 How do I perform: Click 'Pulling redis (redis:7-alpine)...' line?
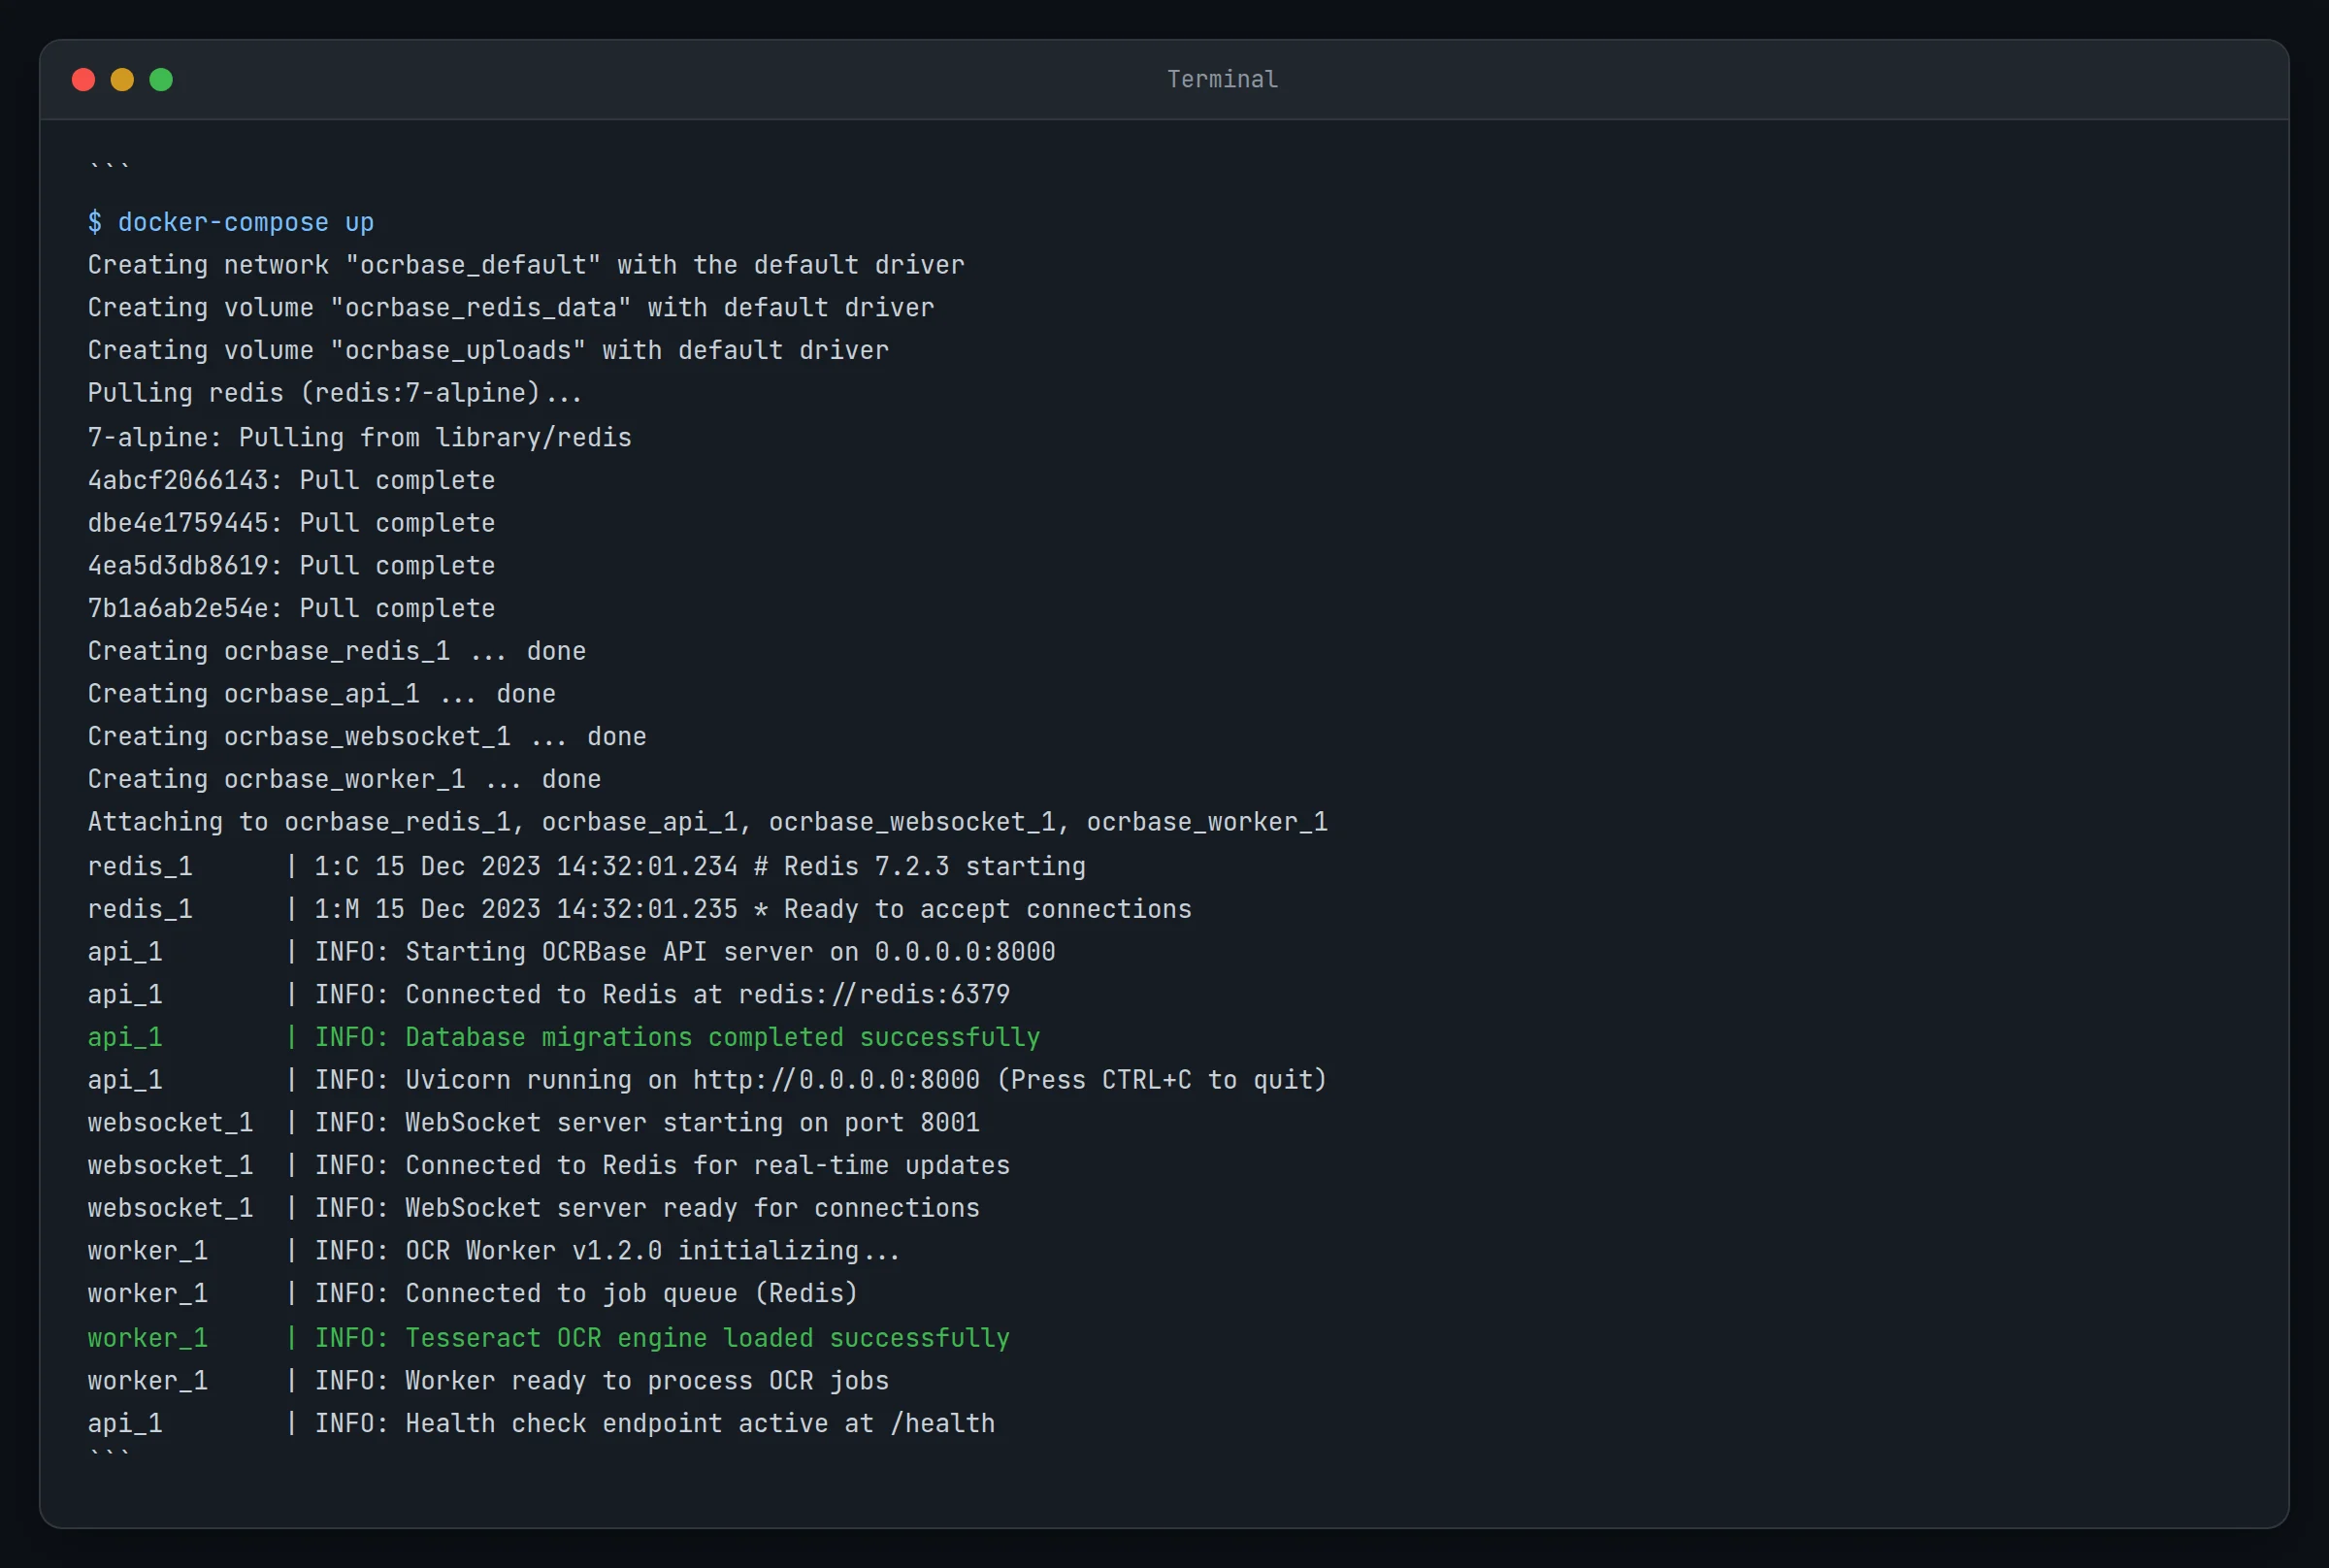[335, 393]
